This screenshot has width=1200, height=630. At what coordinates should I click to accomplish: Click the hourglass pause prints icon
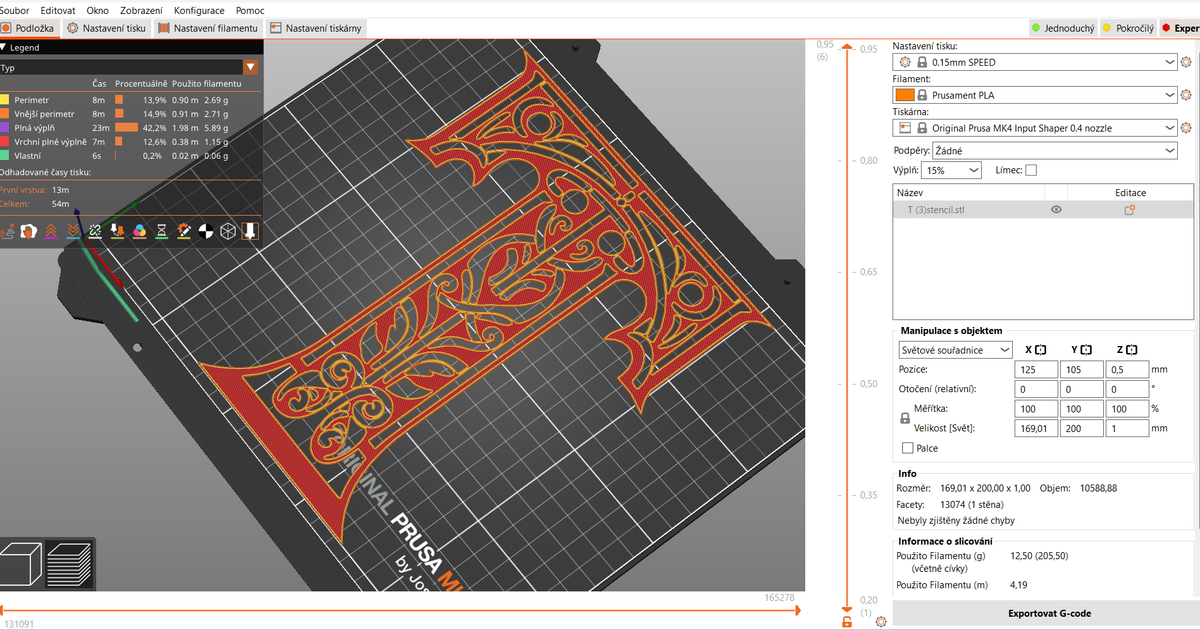click(161, 231)
